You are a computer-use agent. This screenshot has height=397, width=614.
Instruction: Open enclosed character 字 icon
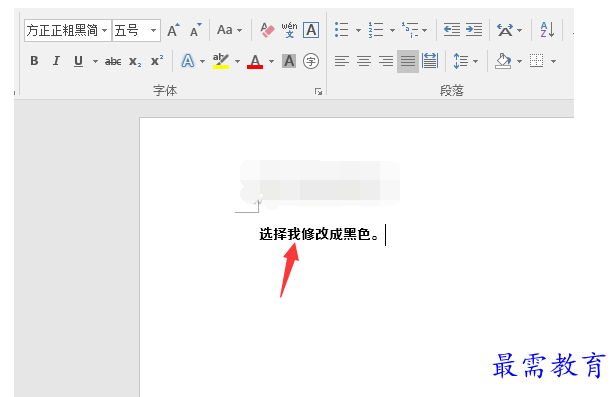tap(311, 61)
